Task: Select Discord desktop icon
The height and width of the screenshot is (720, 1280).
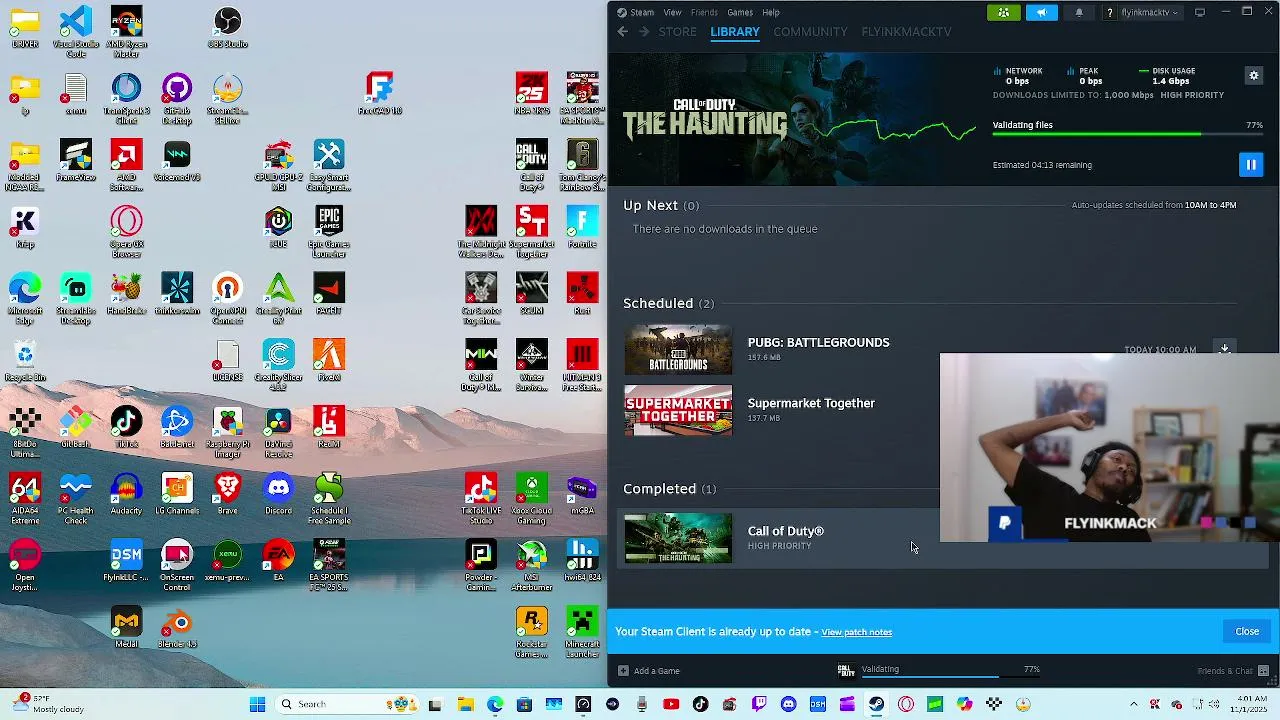Action: tap(278, 495)
